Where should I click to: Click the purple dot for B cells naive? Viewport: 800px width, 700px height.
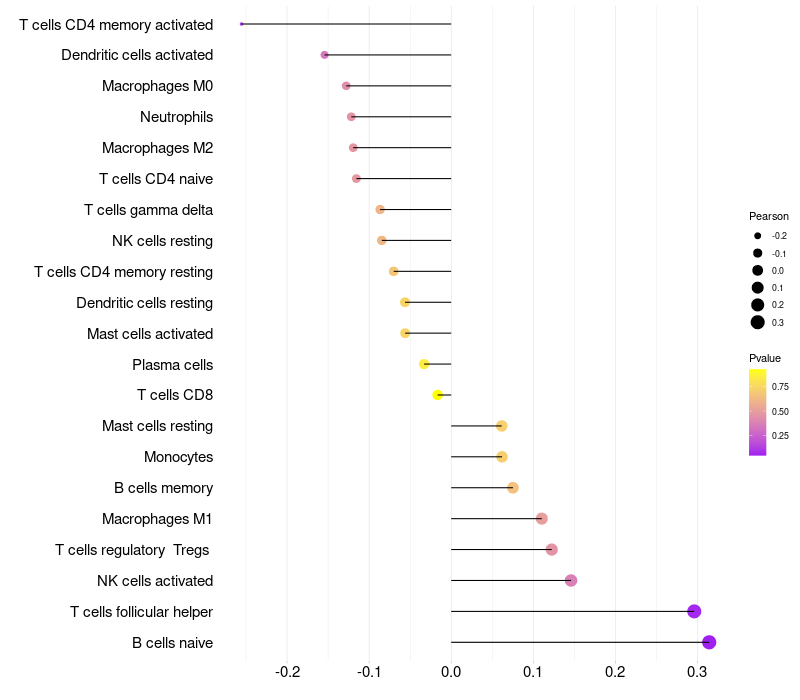(x=709, y=642)
